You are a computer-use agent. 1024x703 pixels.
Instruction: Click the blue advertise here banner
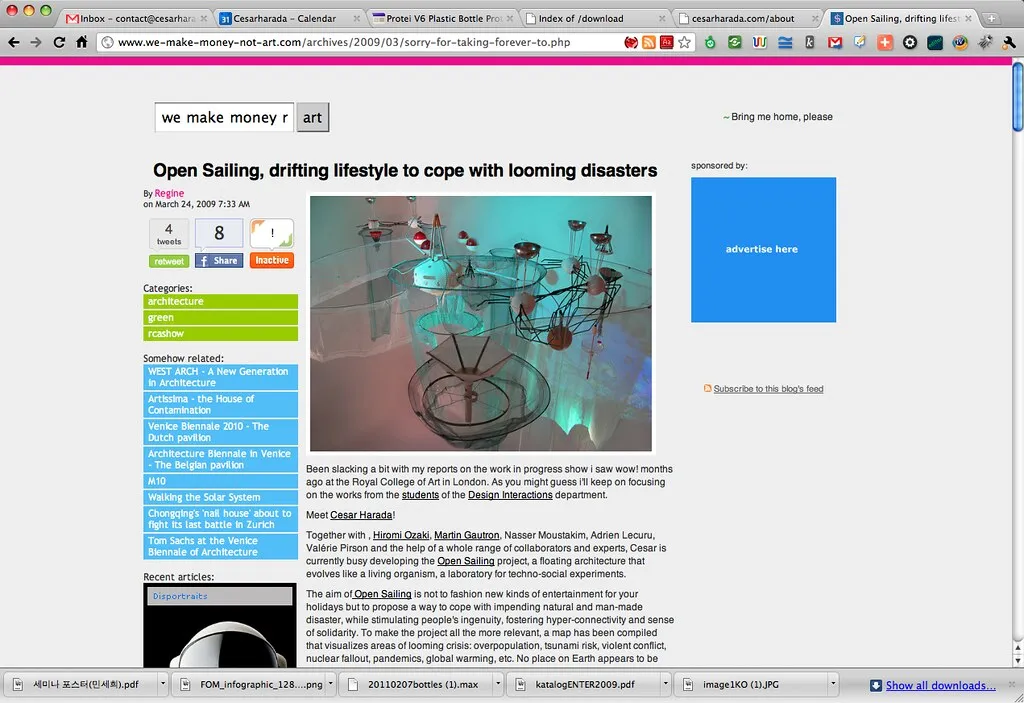tap(763, 250)
